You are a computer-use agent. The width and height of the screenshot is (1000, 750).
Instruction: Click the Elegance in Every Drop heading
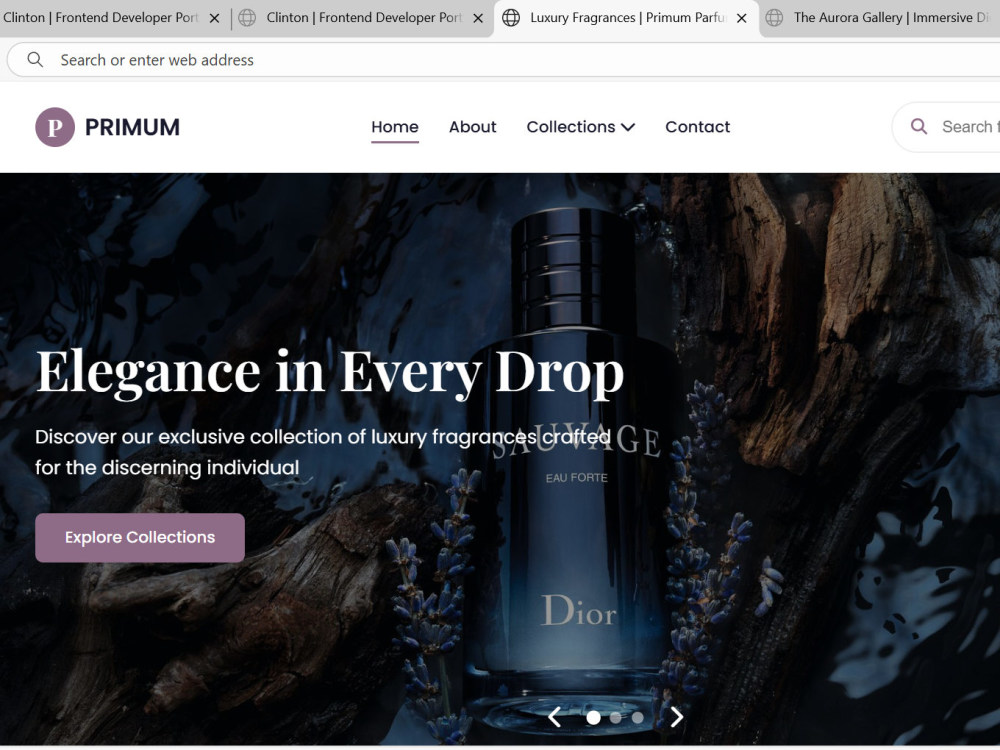330,372
